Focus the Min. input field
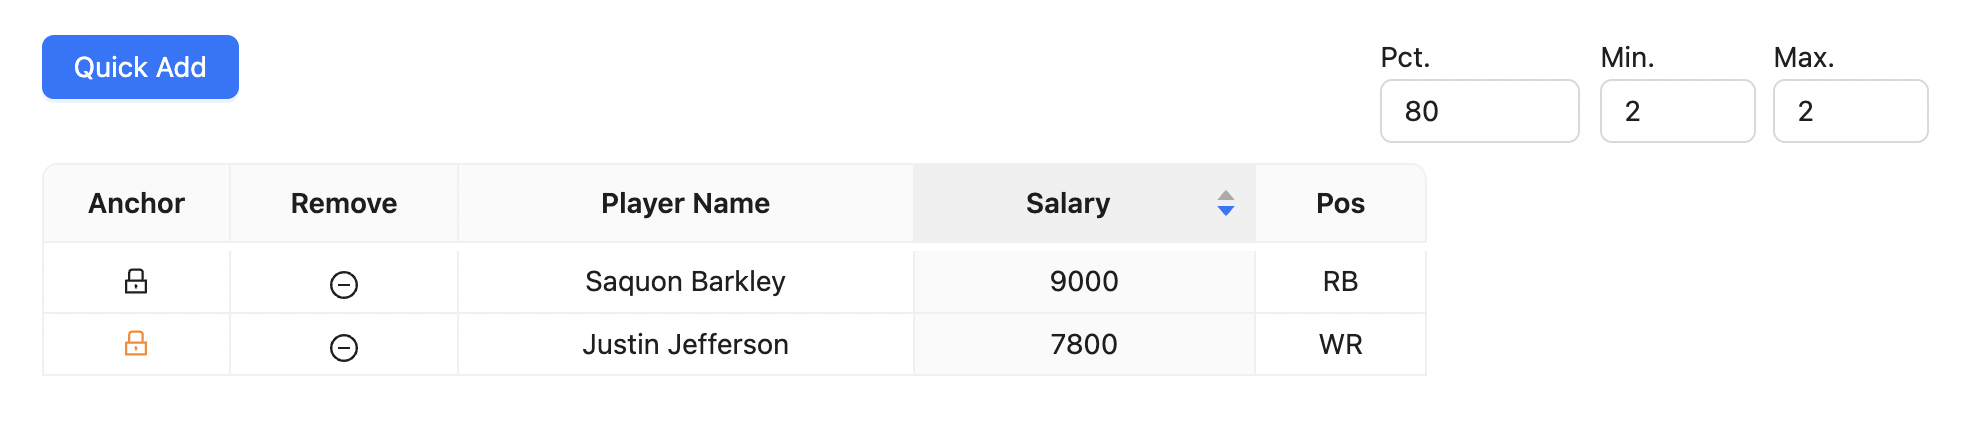Screen dimensions: 1968x442 tap(1677, 111)
